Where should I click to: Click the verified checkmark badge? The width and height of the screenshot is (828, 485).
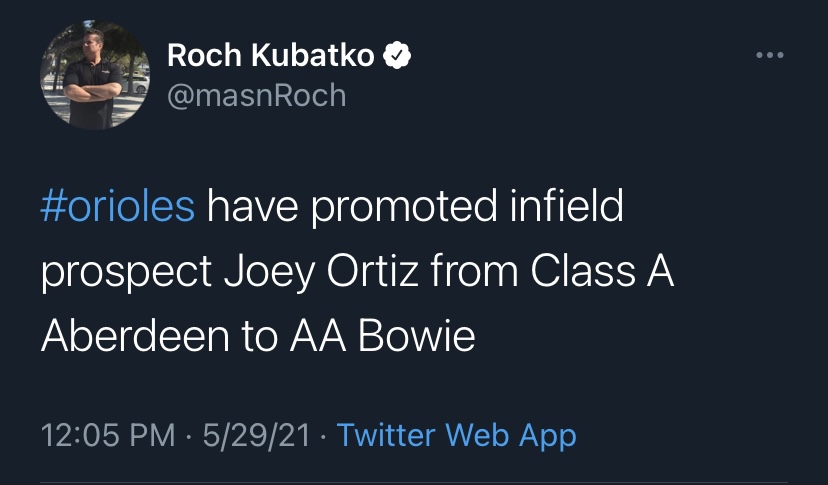(x=398, y=55)
